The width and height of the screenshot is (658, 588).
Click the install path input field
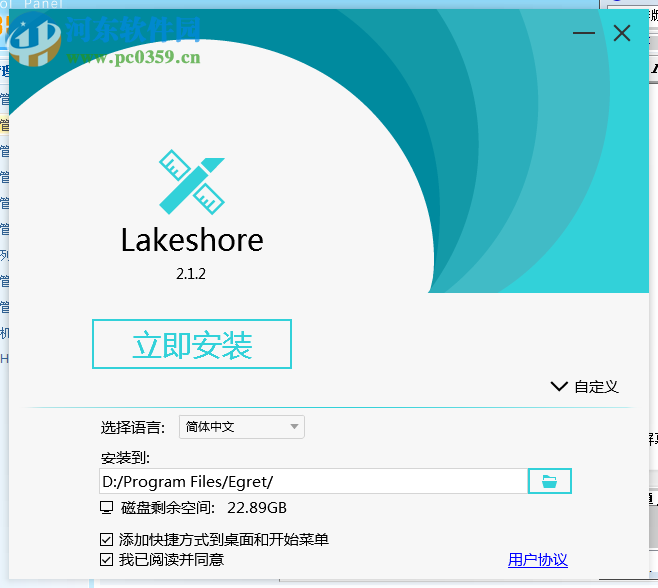tap(313, 481)
